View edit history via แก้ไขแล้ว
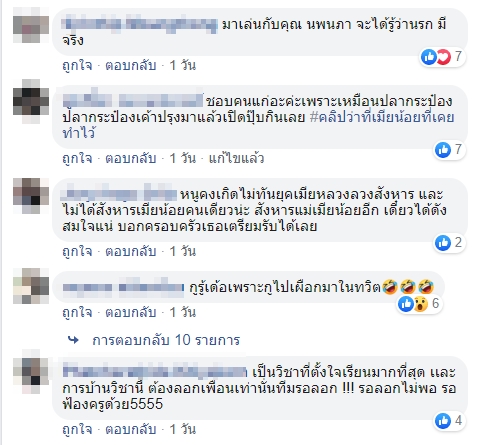Image resolution: width=497 pixels, height=445 pixels. (236, 158)
